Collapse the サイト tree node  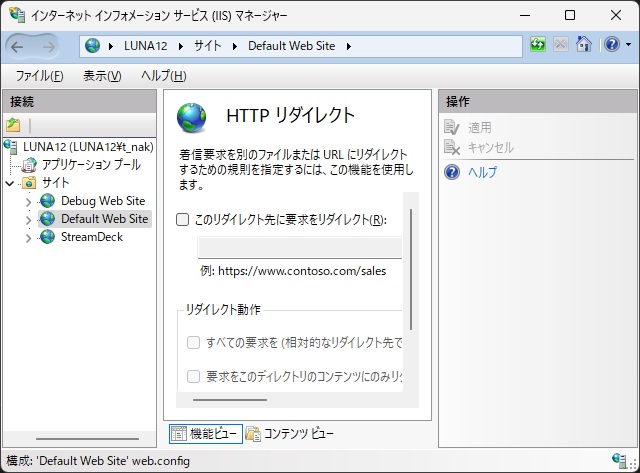tap(10, 183)
